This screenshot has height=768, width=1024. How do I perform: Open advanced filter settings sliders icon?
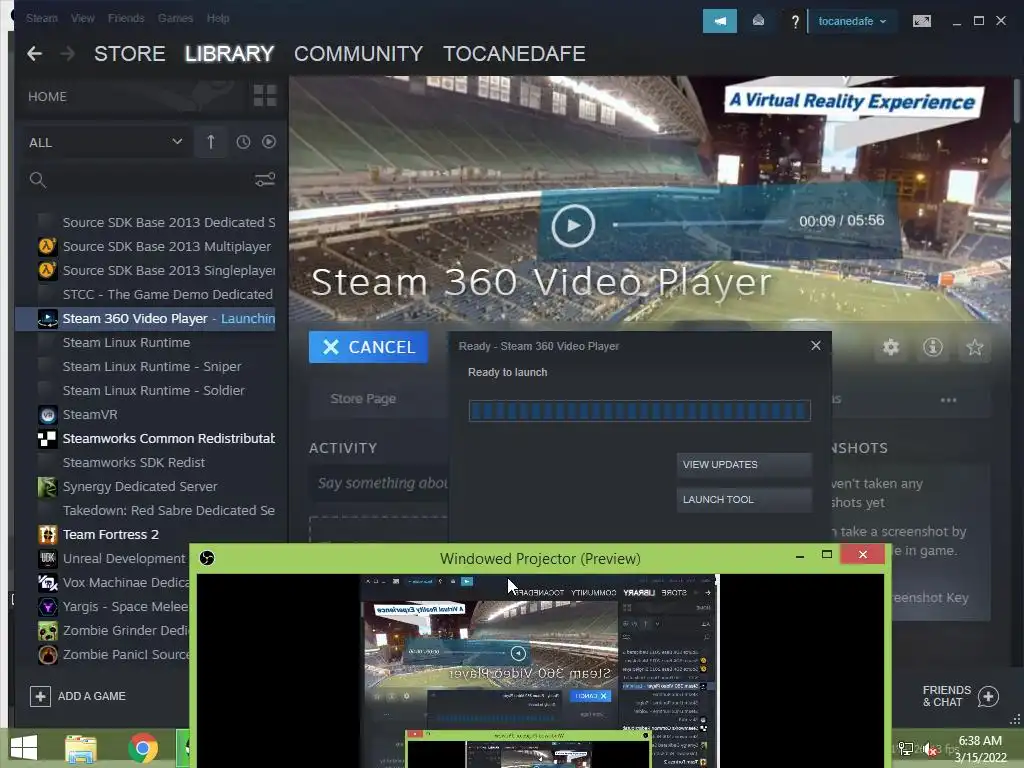pyautogui.click(x=264, y=180)
